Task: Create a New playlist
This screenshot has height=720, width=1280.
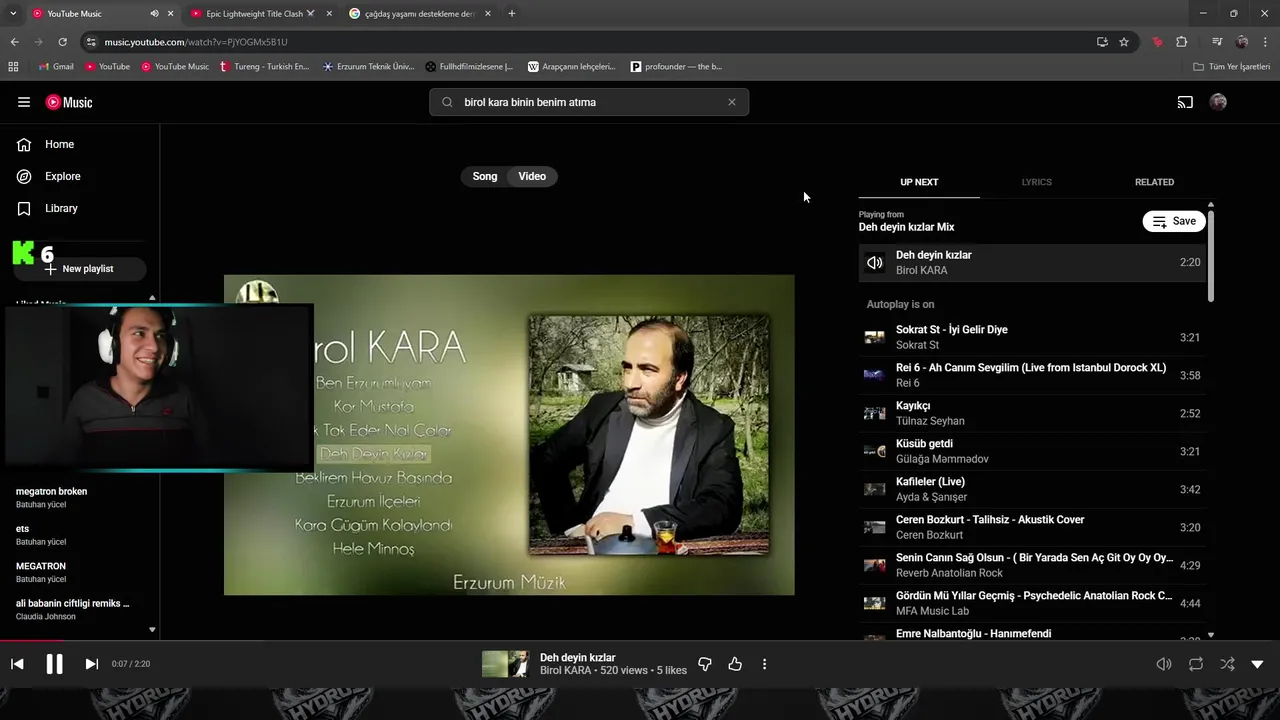Action: point(80,269)
